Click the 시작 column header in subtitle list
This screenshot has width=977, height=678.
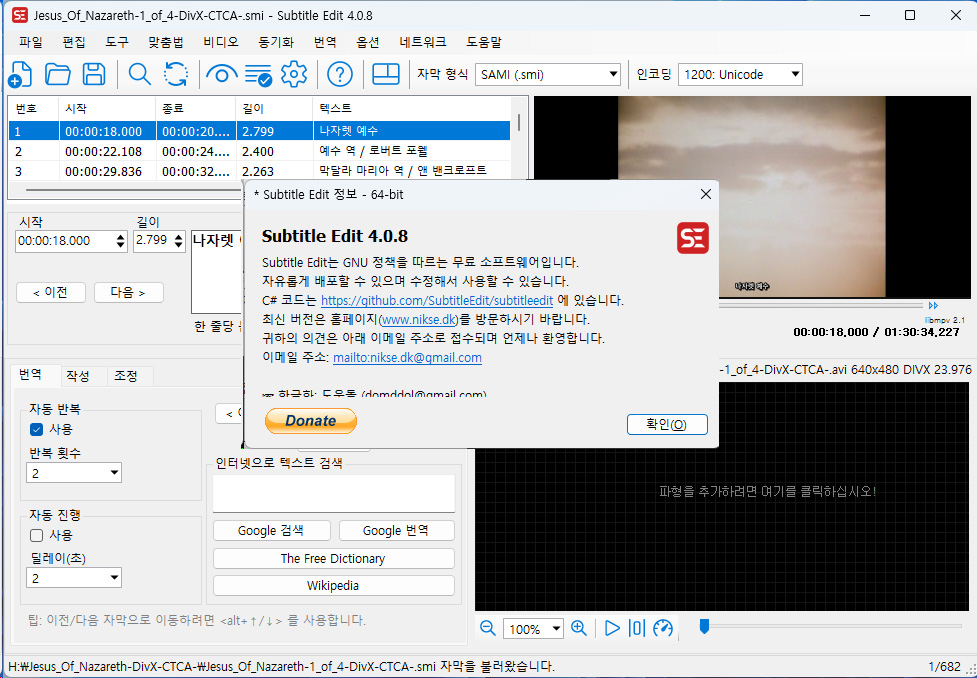point(107,108)
